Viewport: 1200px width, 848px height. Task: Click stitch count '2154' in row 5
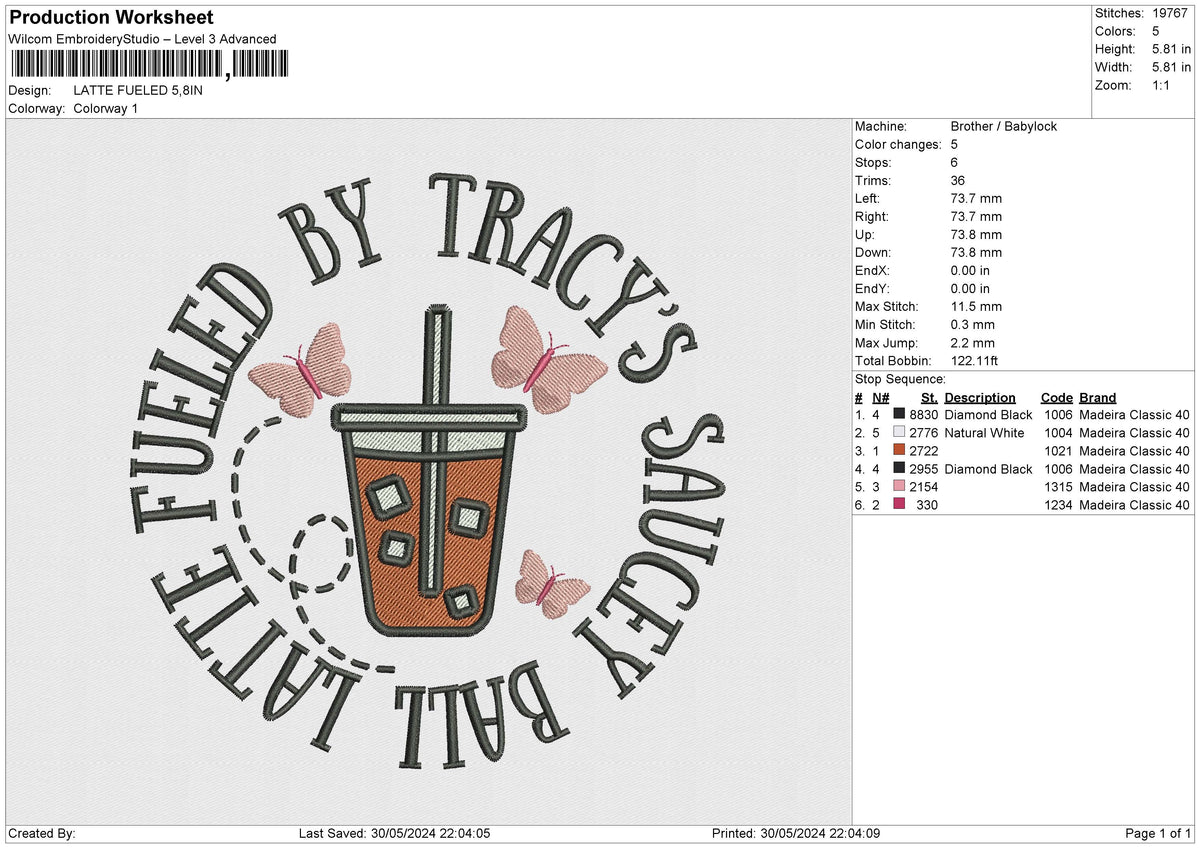pos(924,487)
